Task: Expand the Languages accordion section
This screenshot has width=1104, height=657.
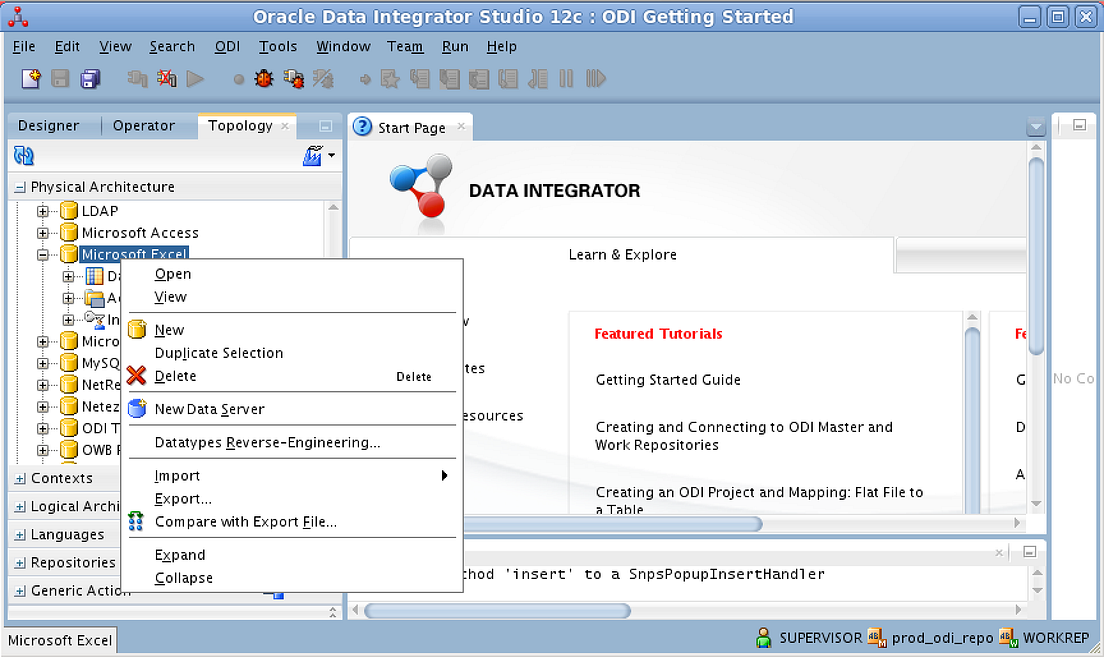Action: (22, 534)
